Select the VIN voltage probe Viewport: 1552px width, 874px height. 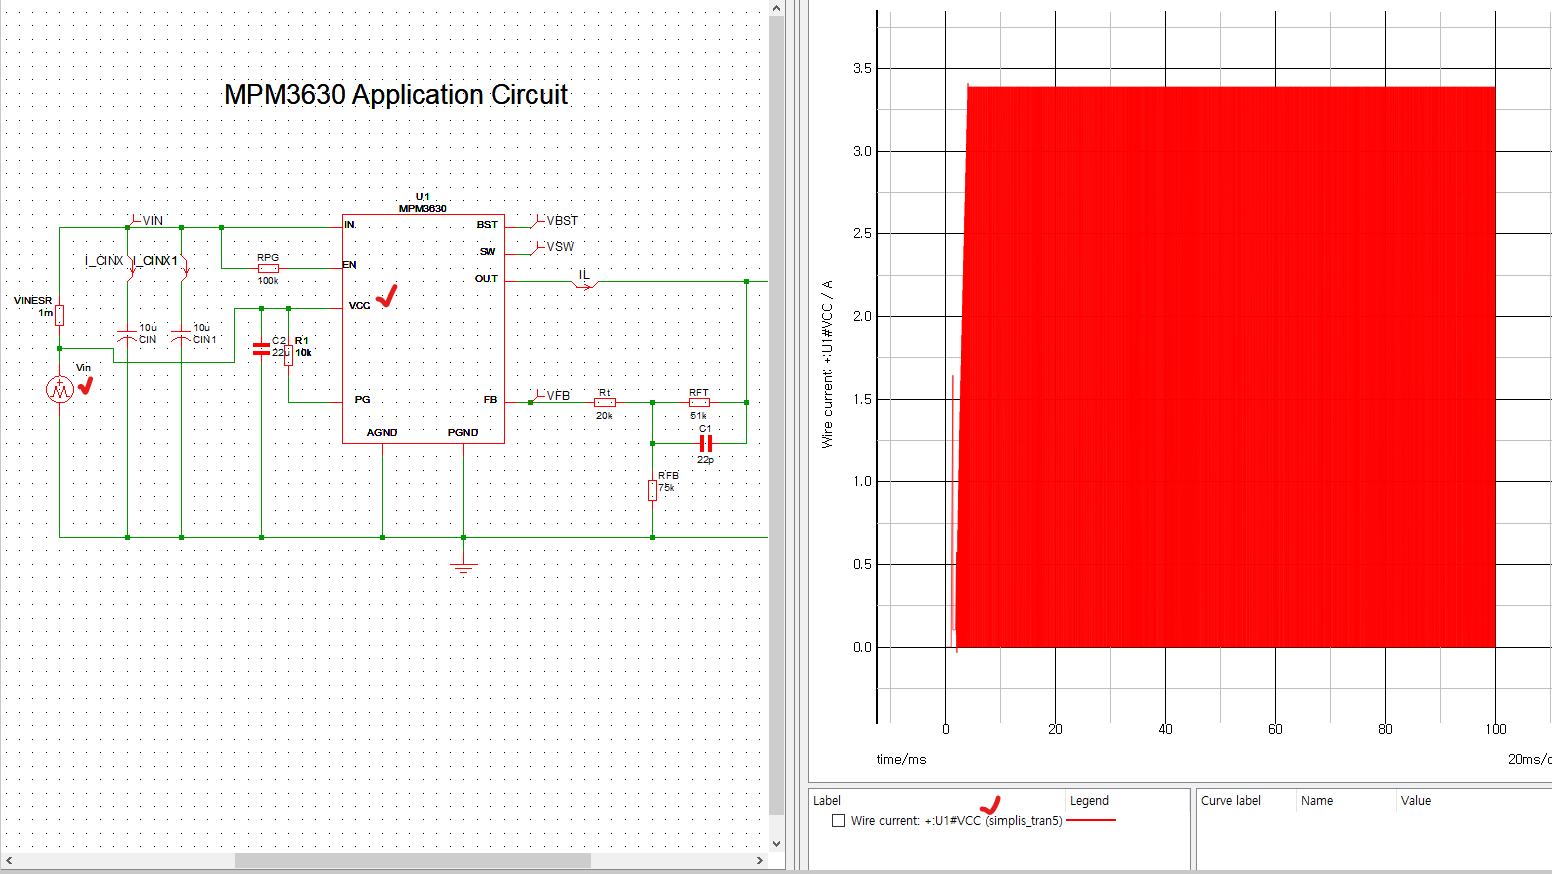tap(145, 221)
